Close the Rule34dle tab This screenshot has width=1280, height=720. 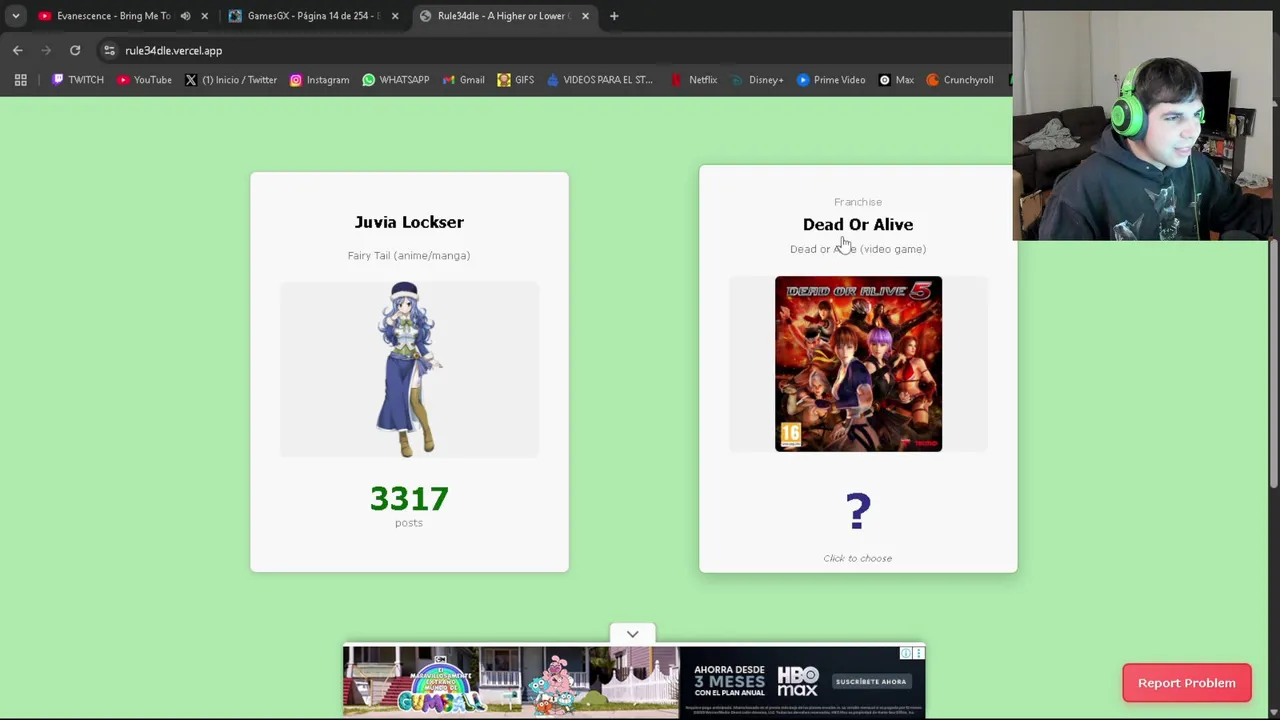[x=585, y=16]
